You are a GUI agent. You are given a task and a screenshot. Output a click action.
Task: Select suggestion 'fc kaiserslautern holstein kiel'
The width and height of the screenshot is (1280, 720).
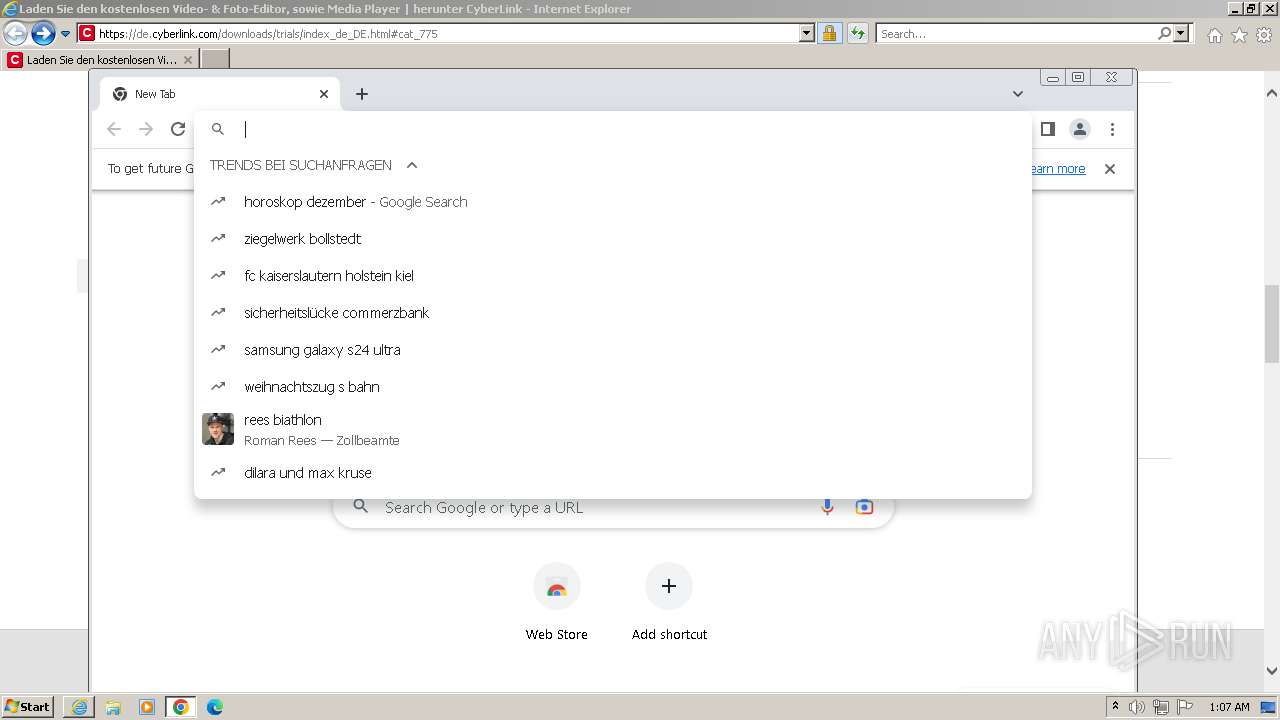point(613,276)
